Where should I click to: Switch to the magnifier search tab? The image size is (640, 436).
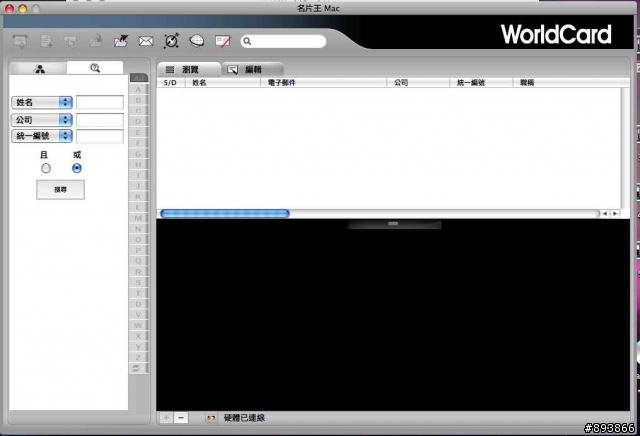point(95,68)
